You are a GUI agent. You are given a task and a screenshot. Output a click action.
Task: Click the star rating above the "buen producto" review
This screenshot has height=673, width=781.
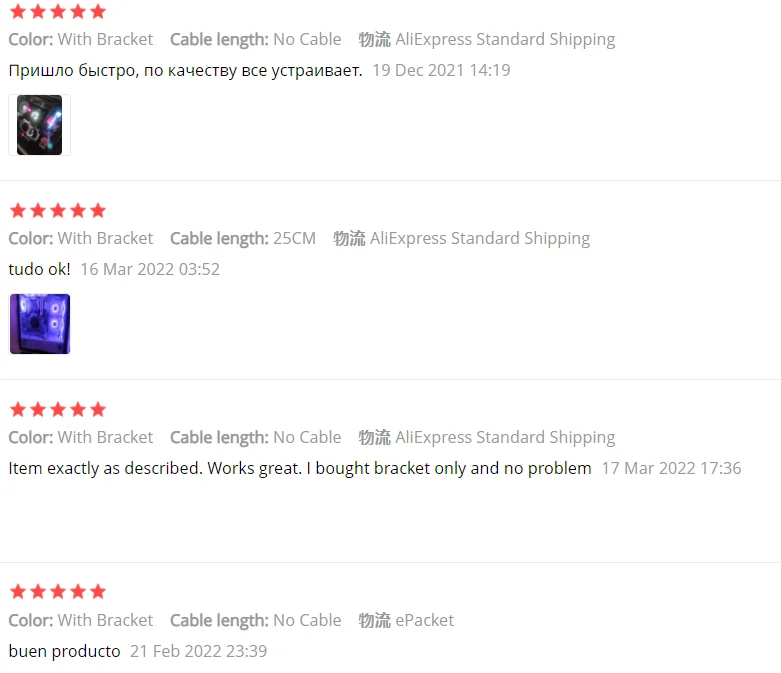coord(57,592)
